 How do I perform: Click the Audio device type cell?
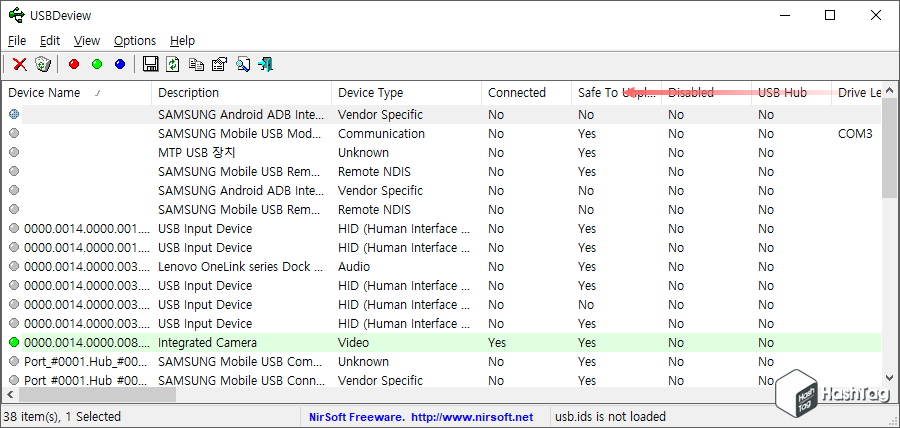pos(354,266)
